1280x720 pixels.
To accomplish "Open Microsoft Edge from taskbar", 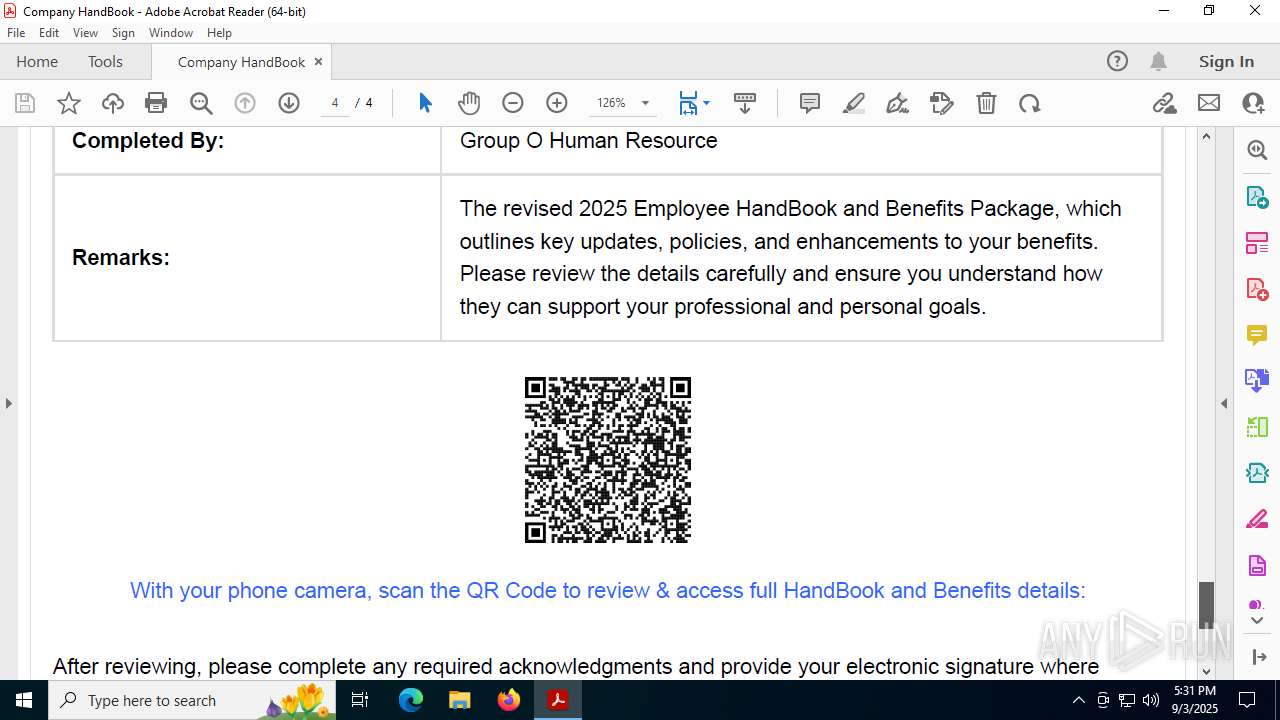I will coord(411,700).
